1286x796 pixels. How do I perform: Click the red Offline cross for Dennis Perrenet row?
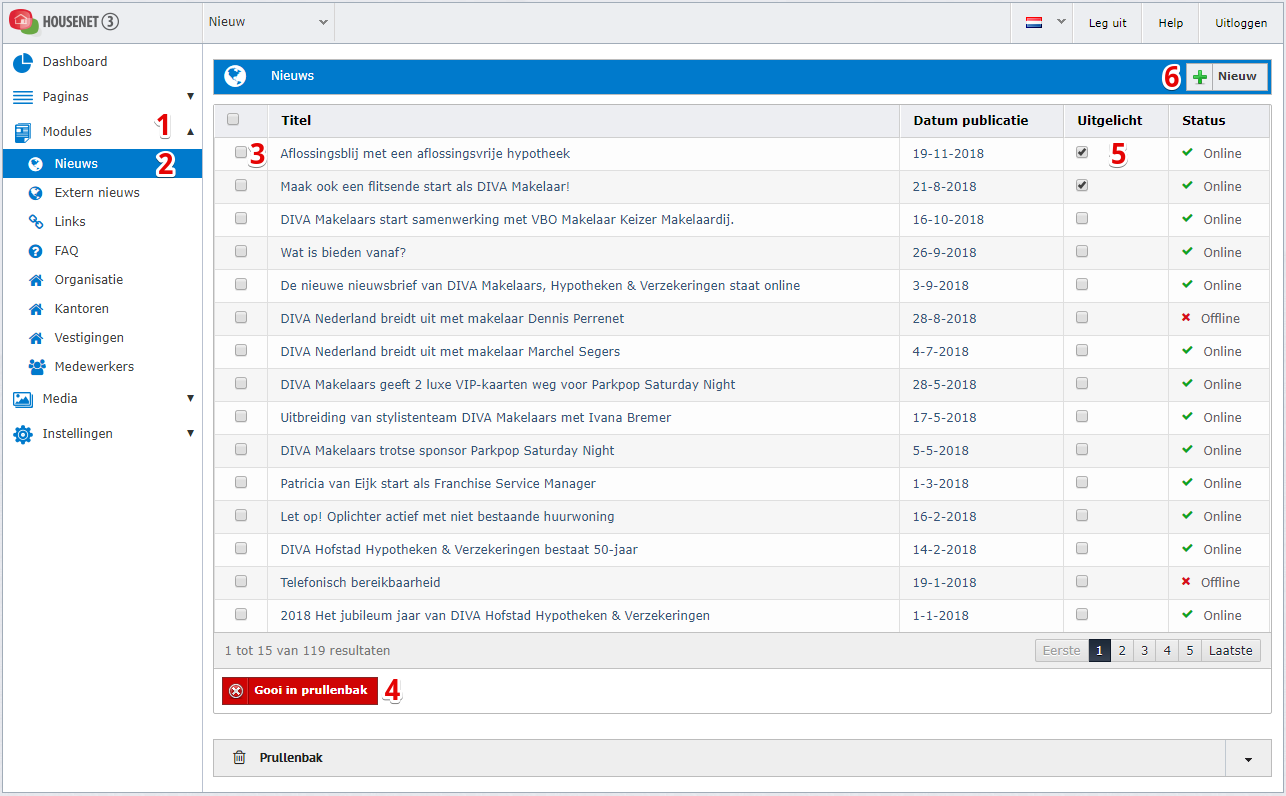1186,318
